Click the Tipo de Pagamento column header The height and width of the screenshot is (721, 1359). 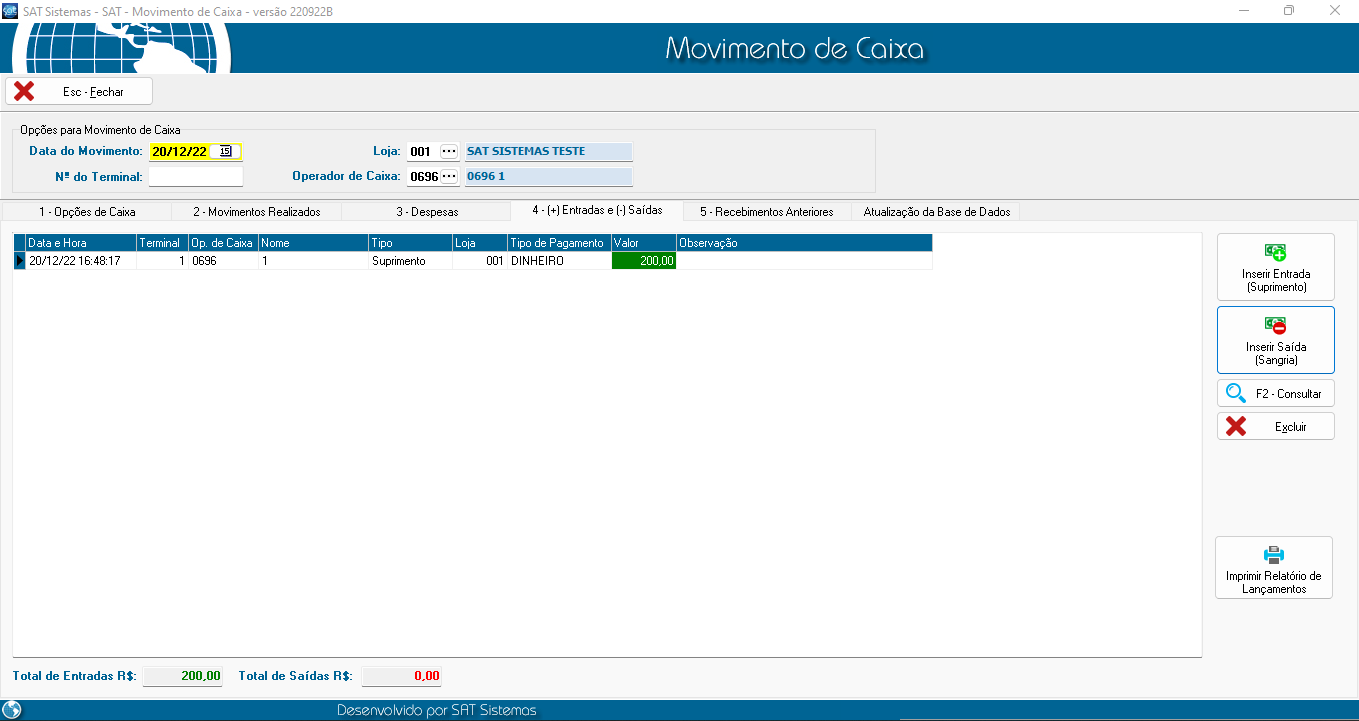[557, 243]
